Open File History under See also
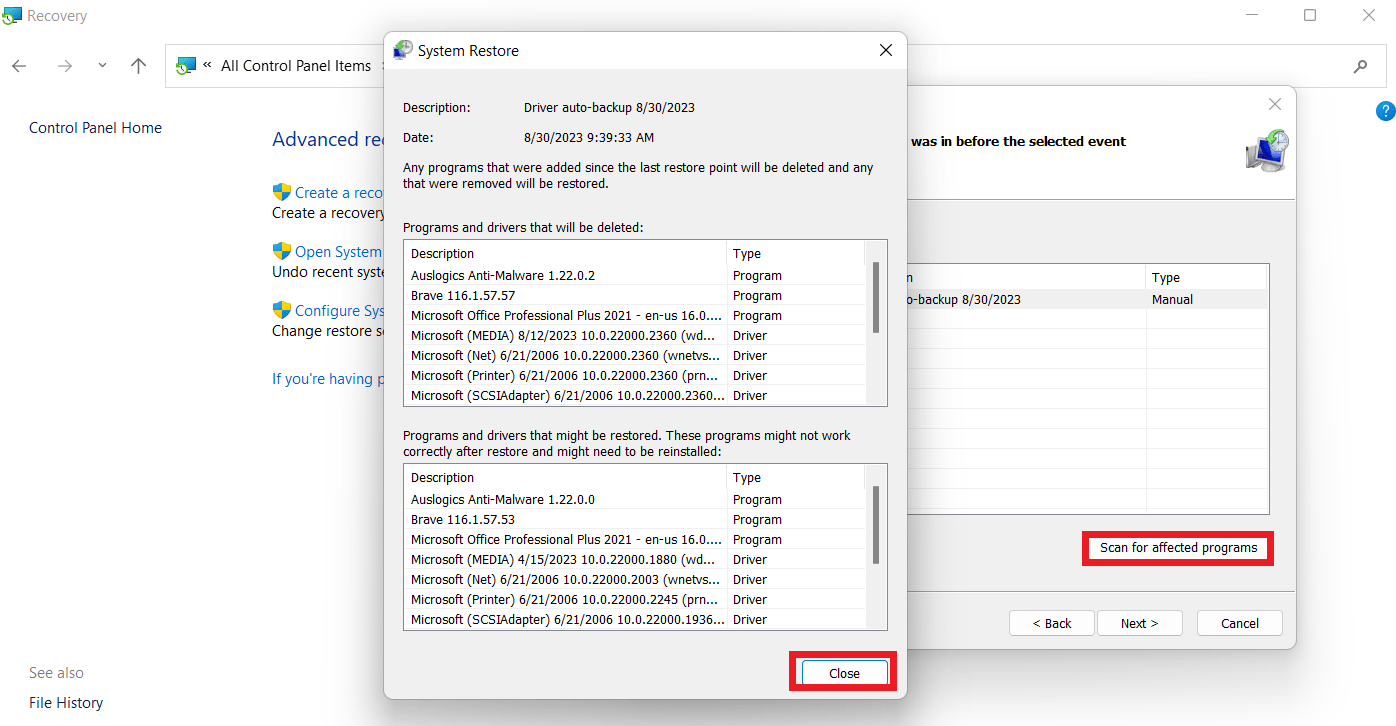The width and height of the screenshot is (1396, 726). coord(66,703)
